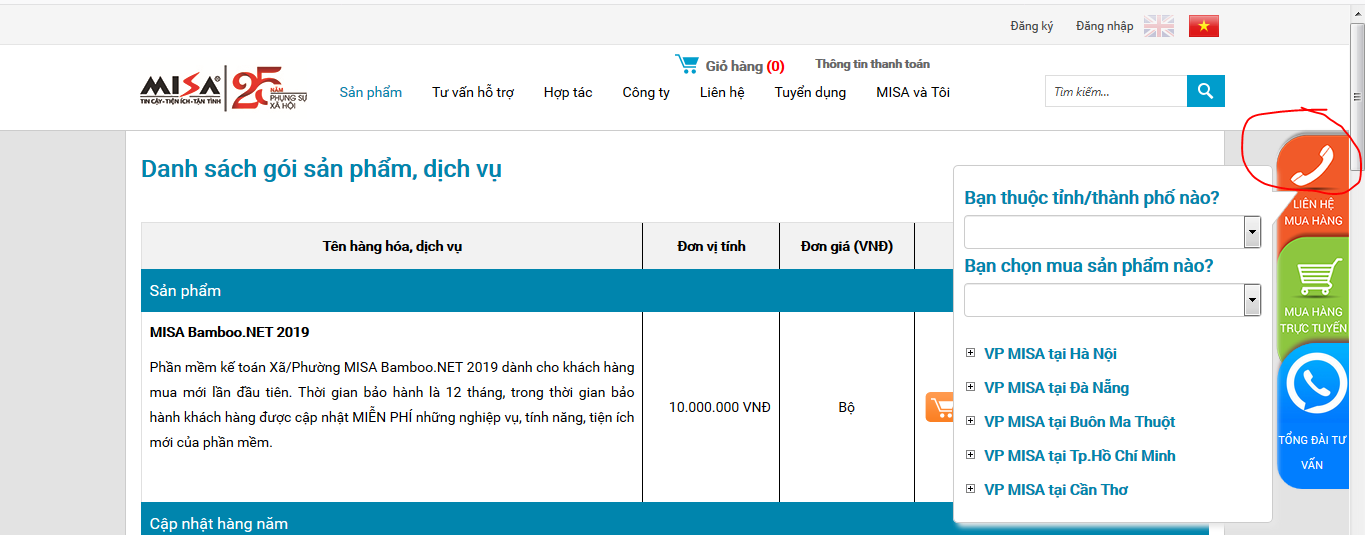Open the product selection dropdown
Image resolution: width=1365 pixels, height=535 pixels.
[x=1112, y=300]
